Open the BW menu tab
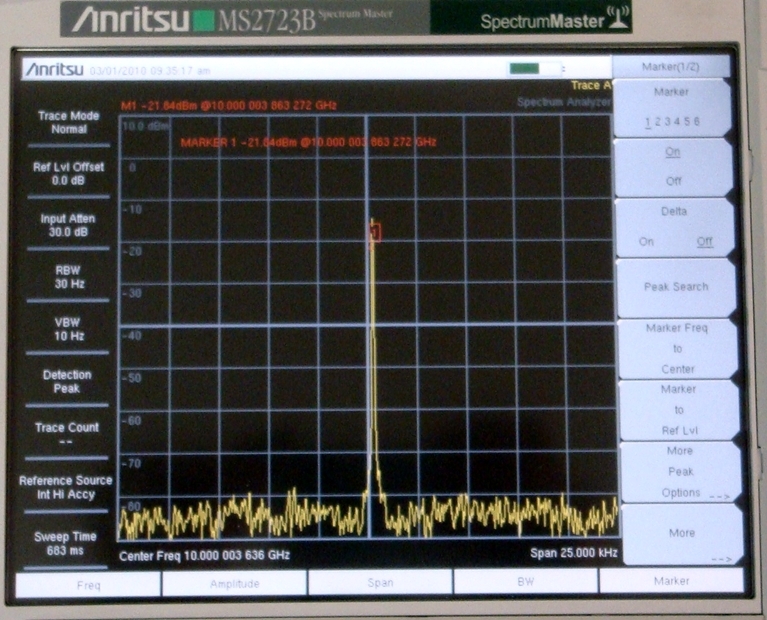 point(526,581)
